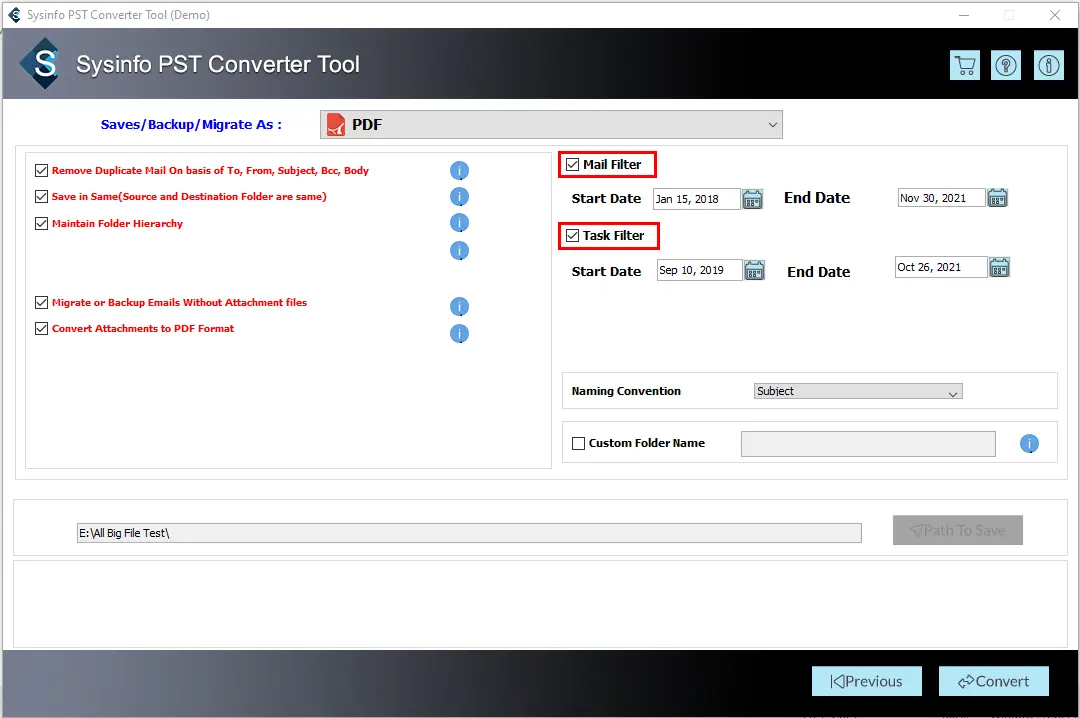
Task: Click the destination path text field
Action: point(468,533)
